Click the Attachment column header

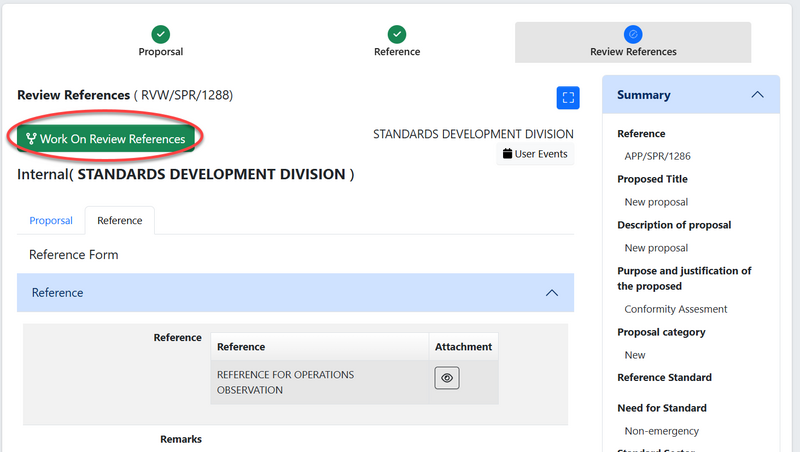coord(463,347)
